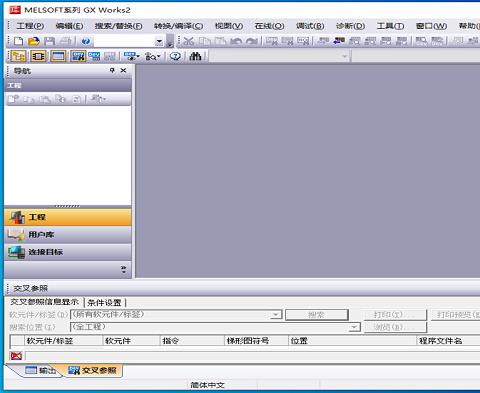Toggle the chip-shaped parts selection window icon
The image size is (480, 393).
pyautogui.click(x=38, y=56)
